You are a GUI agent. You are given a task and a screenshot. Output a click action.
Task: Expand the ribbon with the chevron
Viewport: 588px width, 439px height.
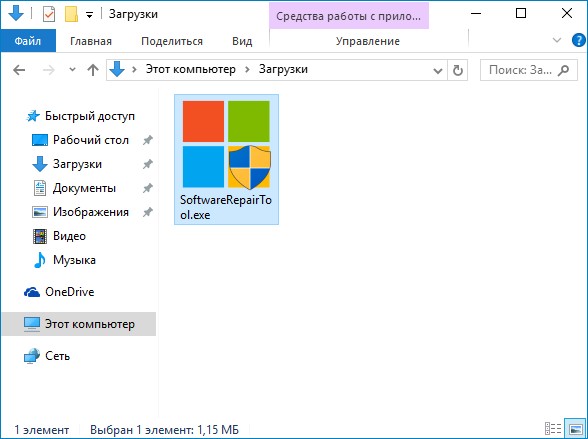click(557, 40)
